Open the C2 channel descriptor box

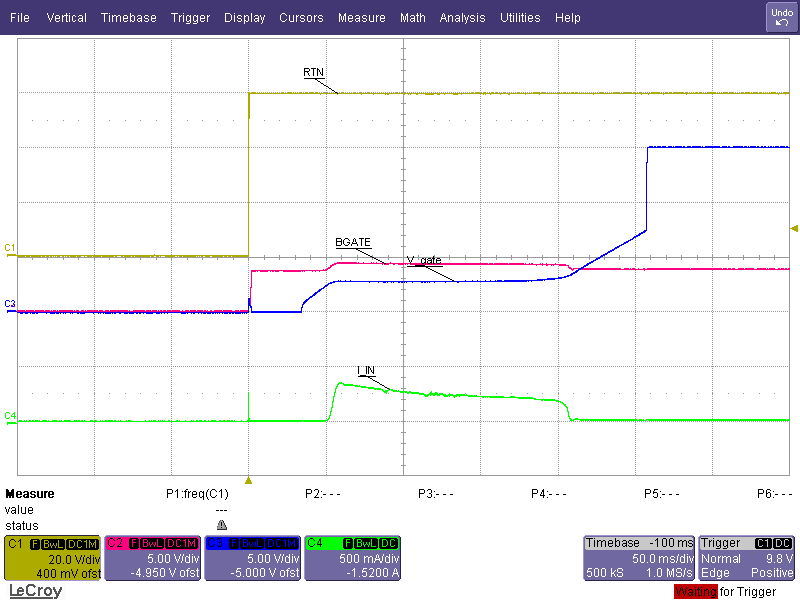pyautogui.click(x=151, y=558)
